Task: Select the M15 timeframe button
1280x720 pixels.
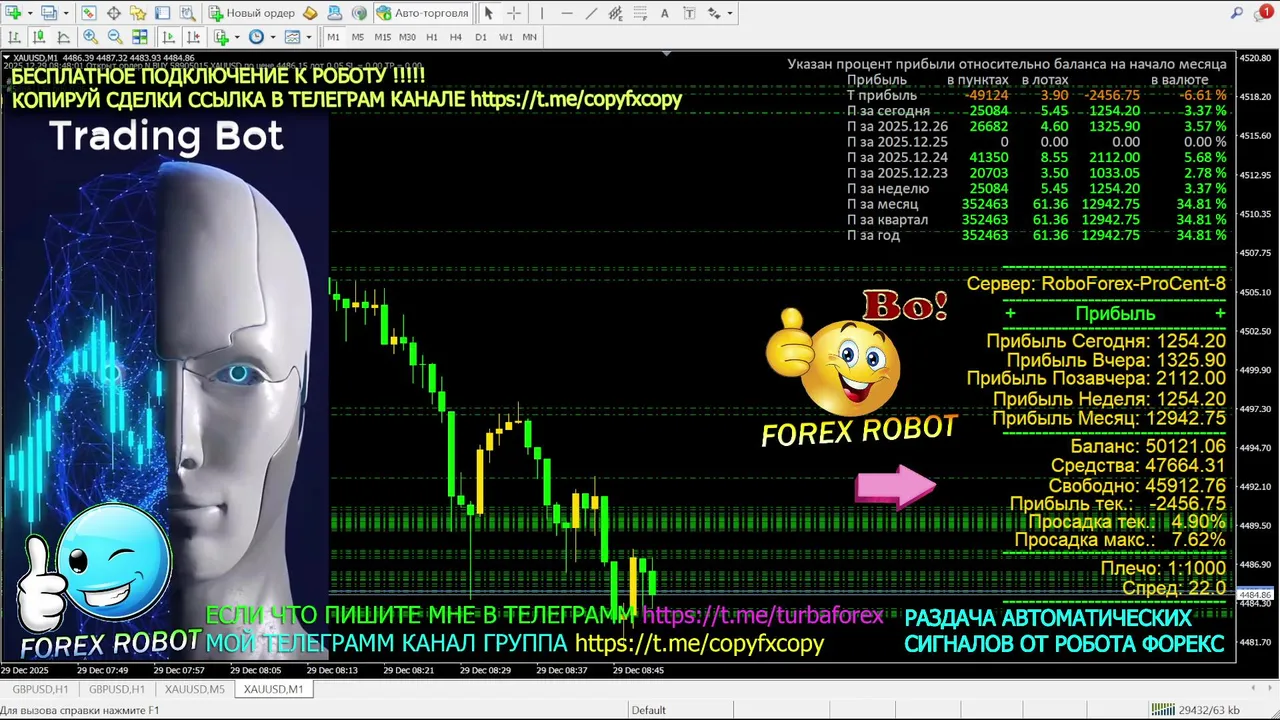Action: click(383, 37)
